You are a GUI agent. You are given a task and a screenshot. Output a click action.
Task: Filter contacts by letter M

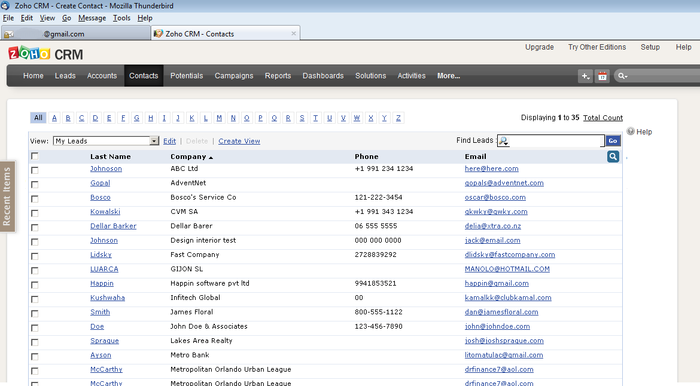point(219,118)
